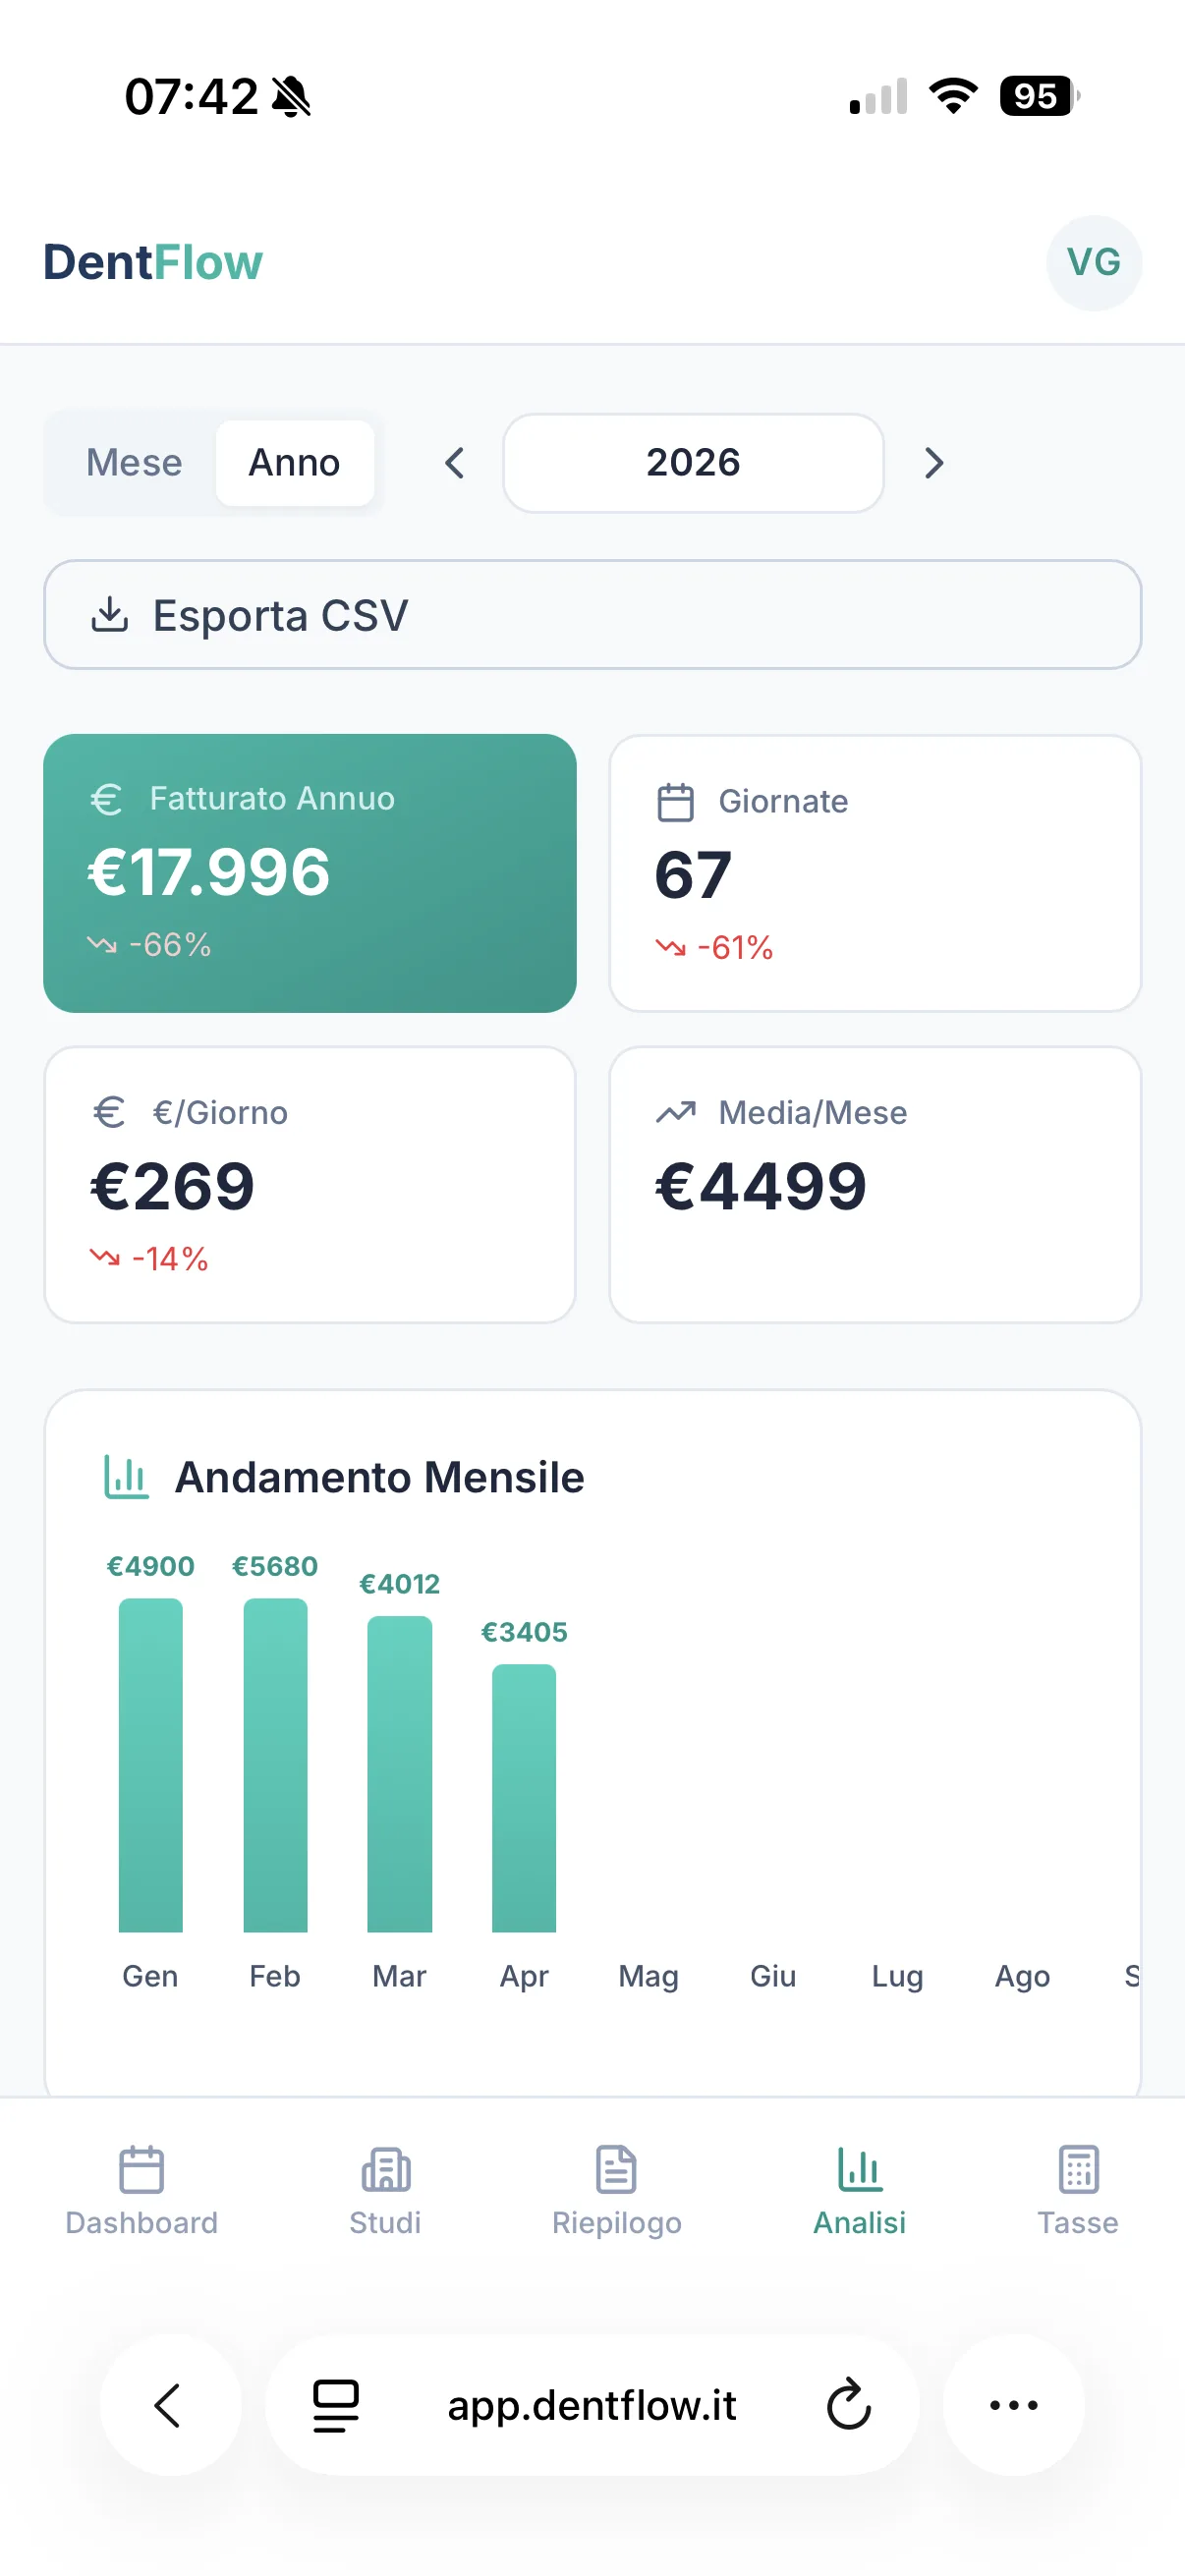Open the browser three-dots menu

[x=1013, y=2405]
